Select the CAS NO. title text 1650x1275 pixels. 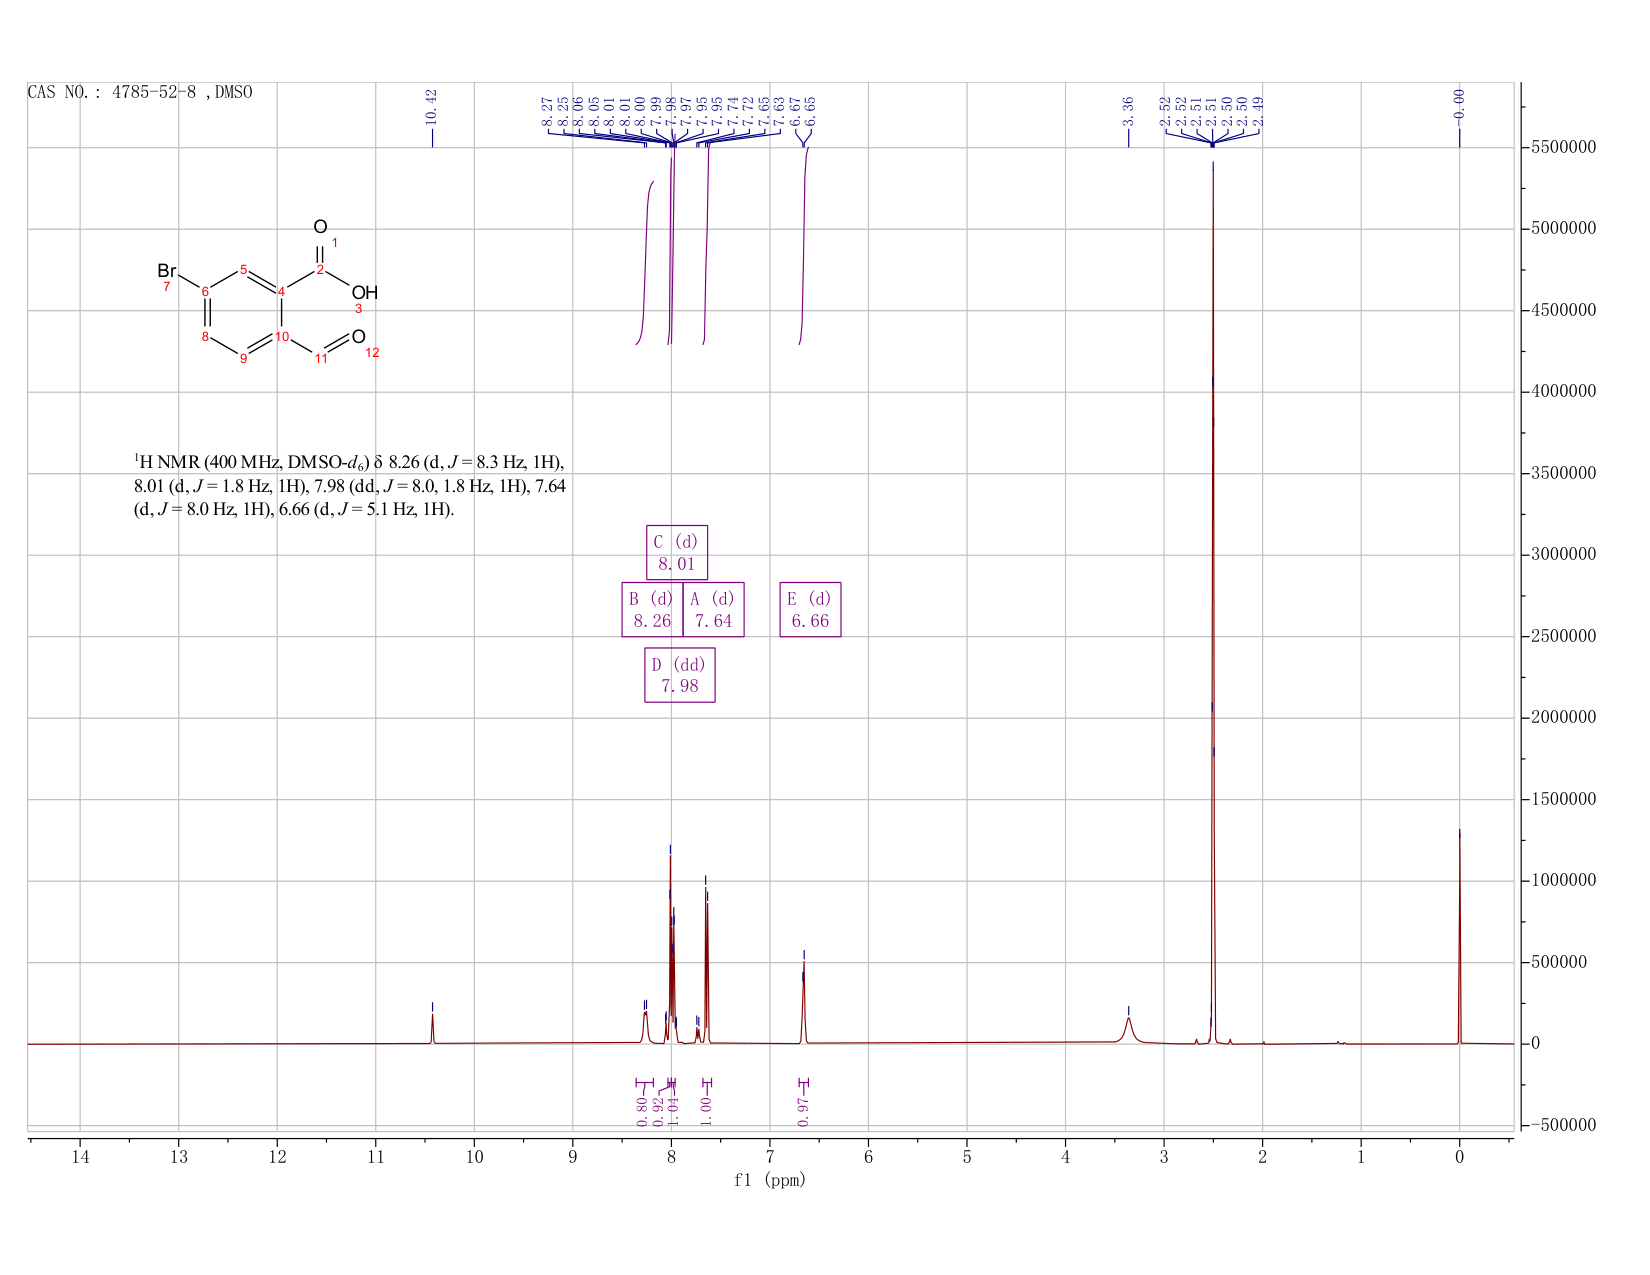tap(140, 92)
